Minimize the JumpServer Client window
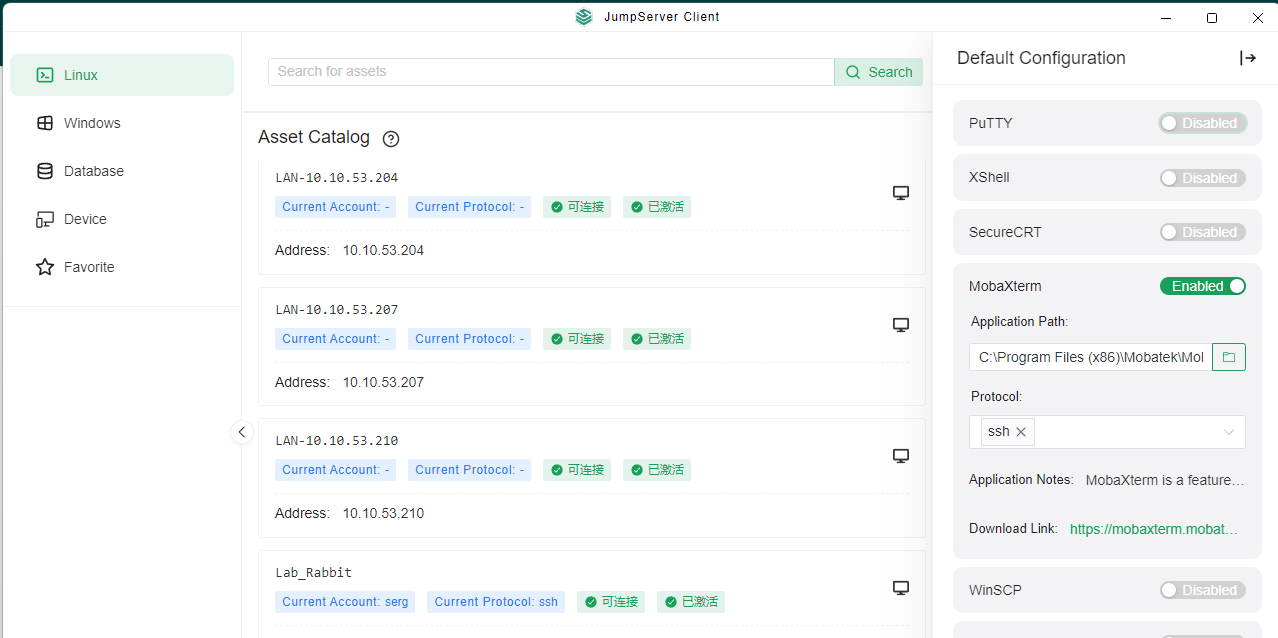Image resolution: width=1278 pixels, height=638 pixels. [1166, 17]
